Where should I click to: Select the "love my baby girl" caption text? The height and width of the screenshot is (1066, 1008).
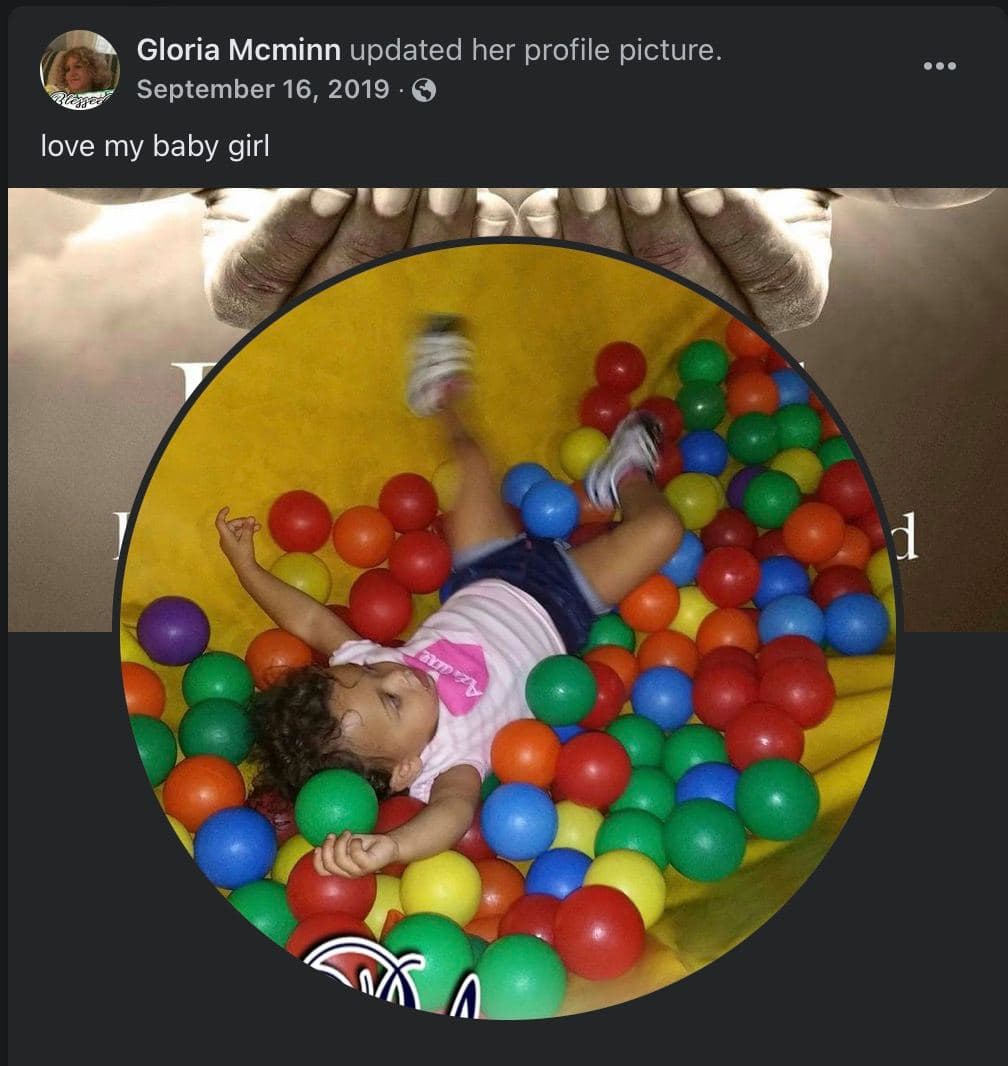(x=155, y=146)
